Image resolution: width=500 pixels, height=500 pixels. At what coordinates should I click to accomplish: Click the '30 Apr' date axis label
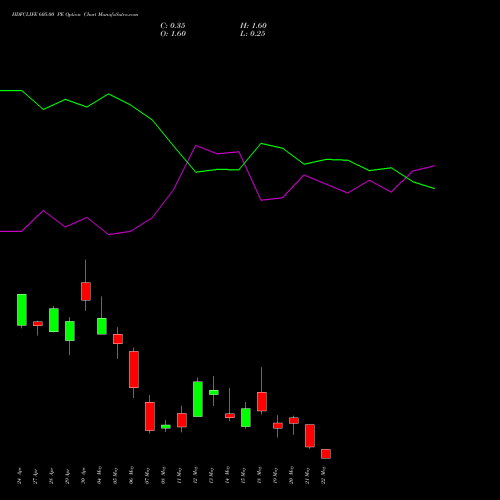(x=84, y=476)
